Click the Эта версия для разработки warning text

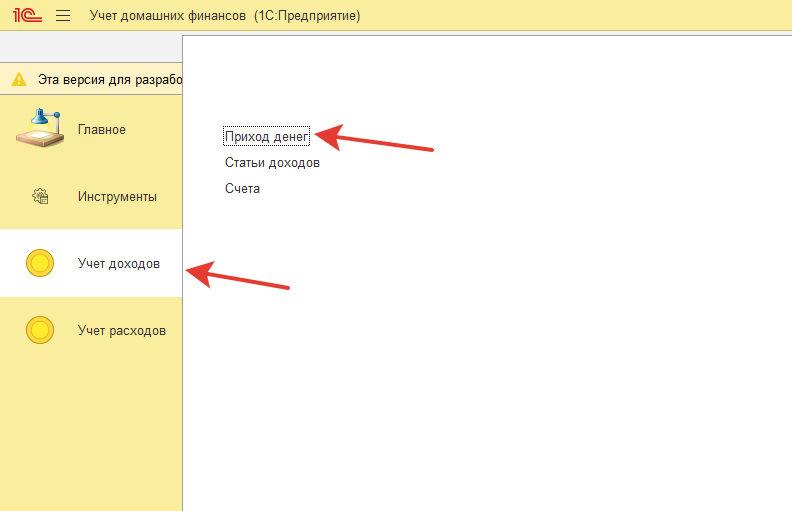110,80
